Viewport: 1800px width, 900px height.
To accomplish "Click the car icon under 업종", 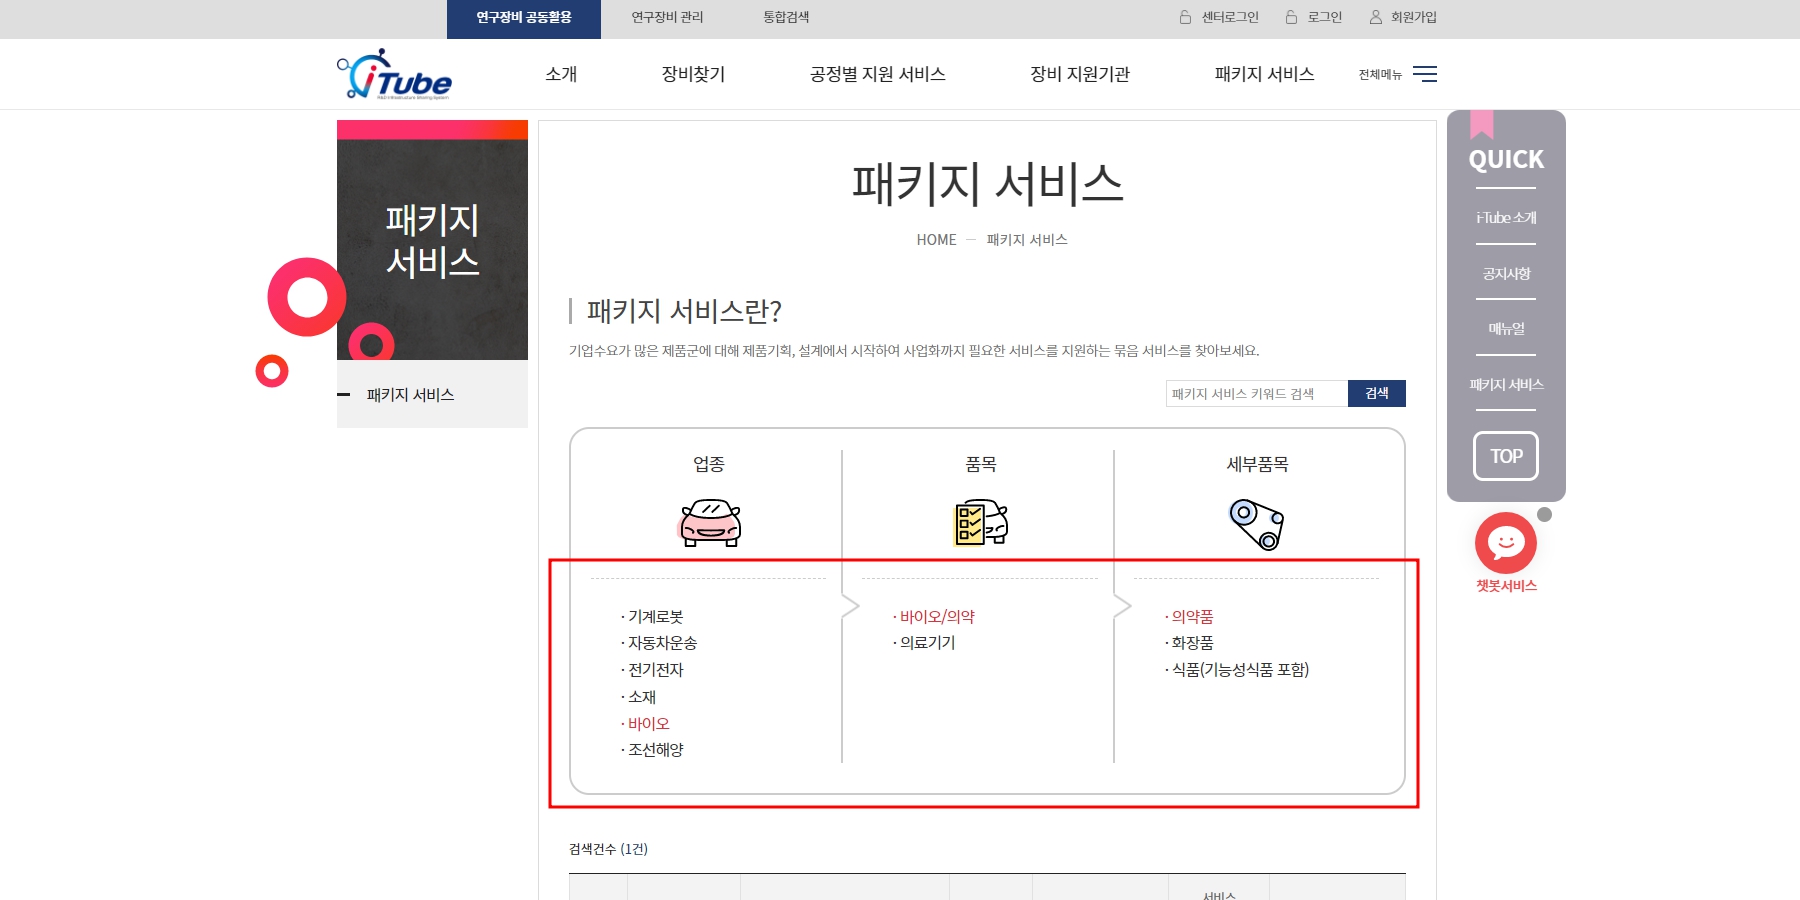I will [710, 522].
